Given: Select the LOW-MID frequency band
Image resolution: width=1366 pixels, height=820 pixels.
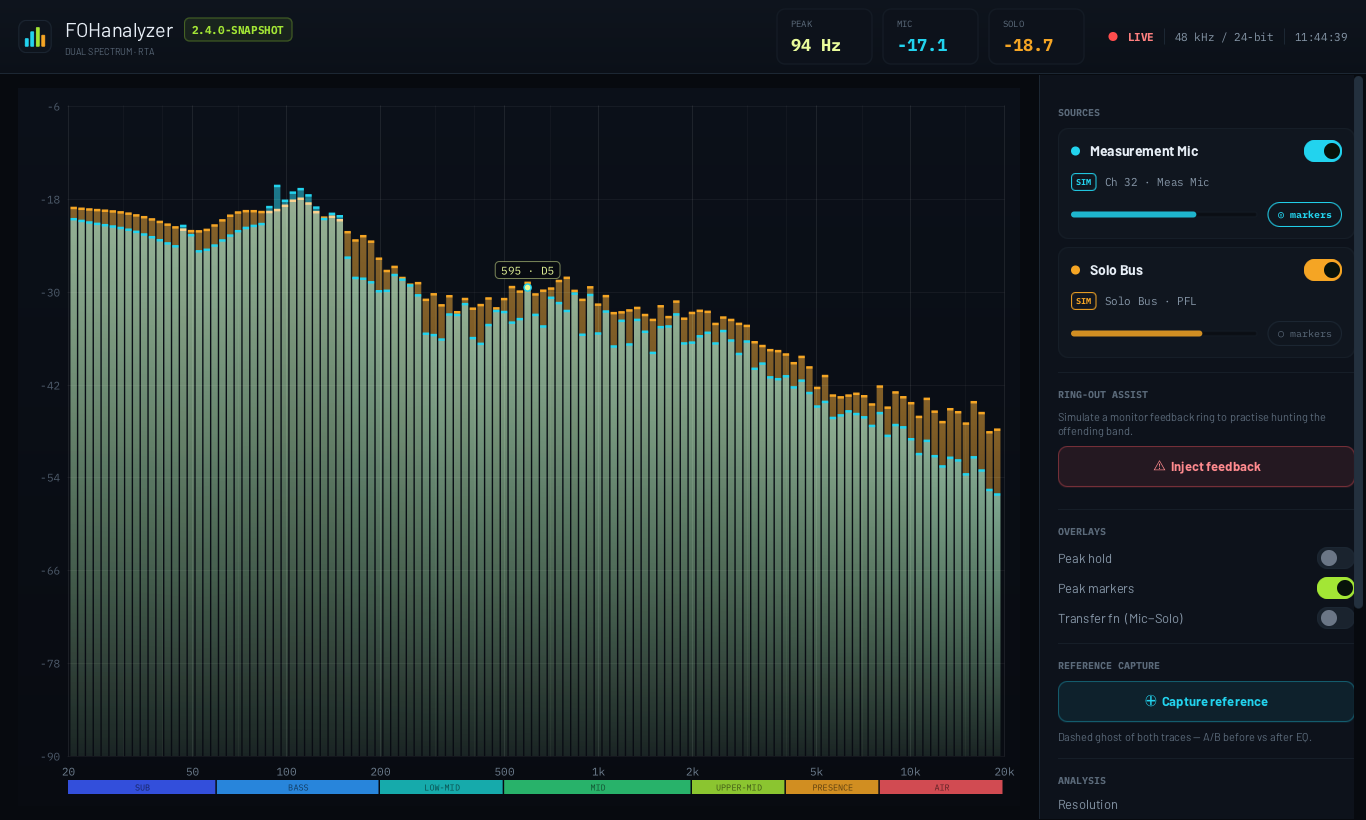Looking at the screenshot, I should (x=441, y=787).
